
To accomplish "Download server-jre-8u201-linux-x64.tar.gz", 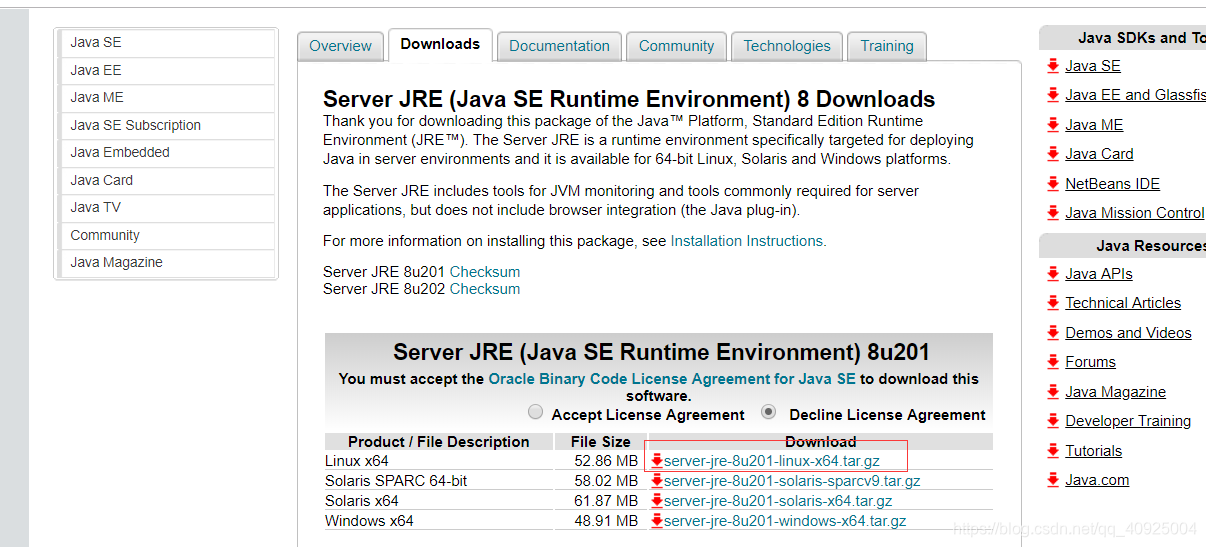I will (x=772, y=461).
